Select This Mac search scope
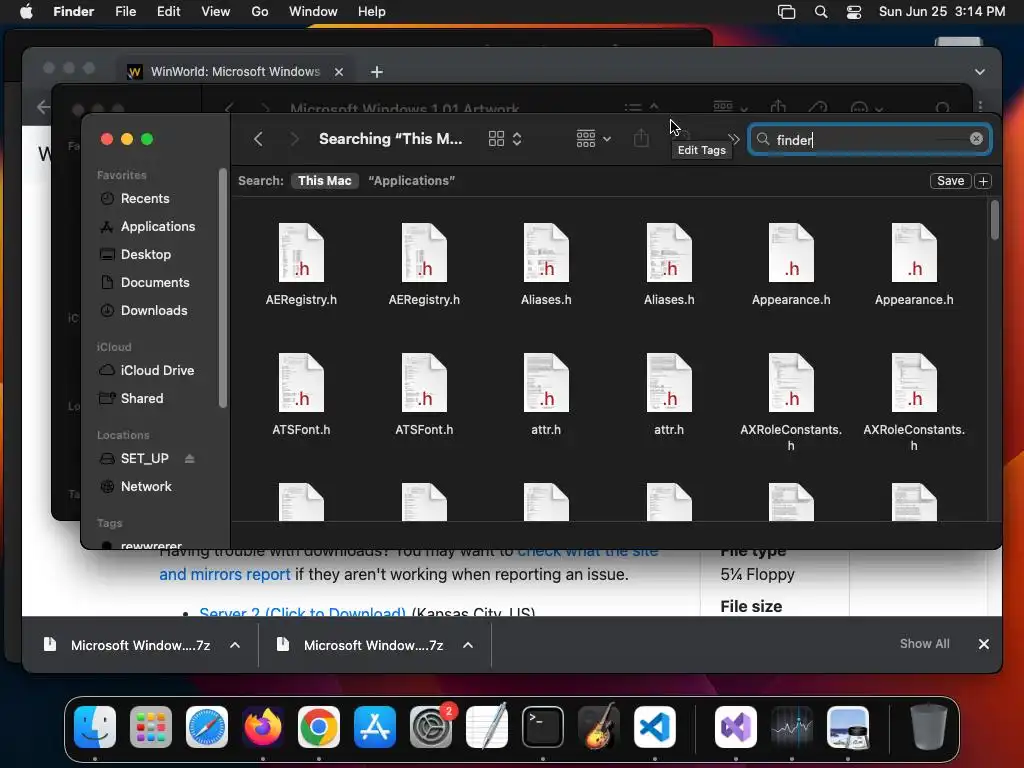Viewport: 1024px width, 768px height. (325, 181)
